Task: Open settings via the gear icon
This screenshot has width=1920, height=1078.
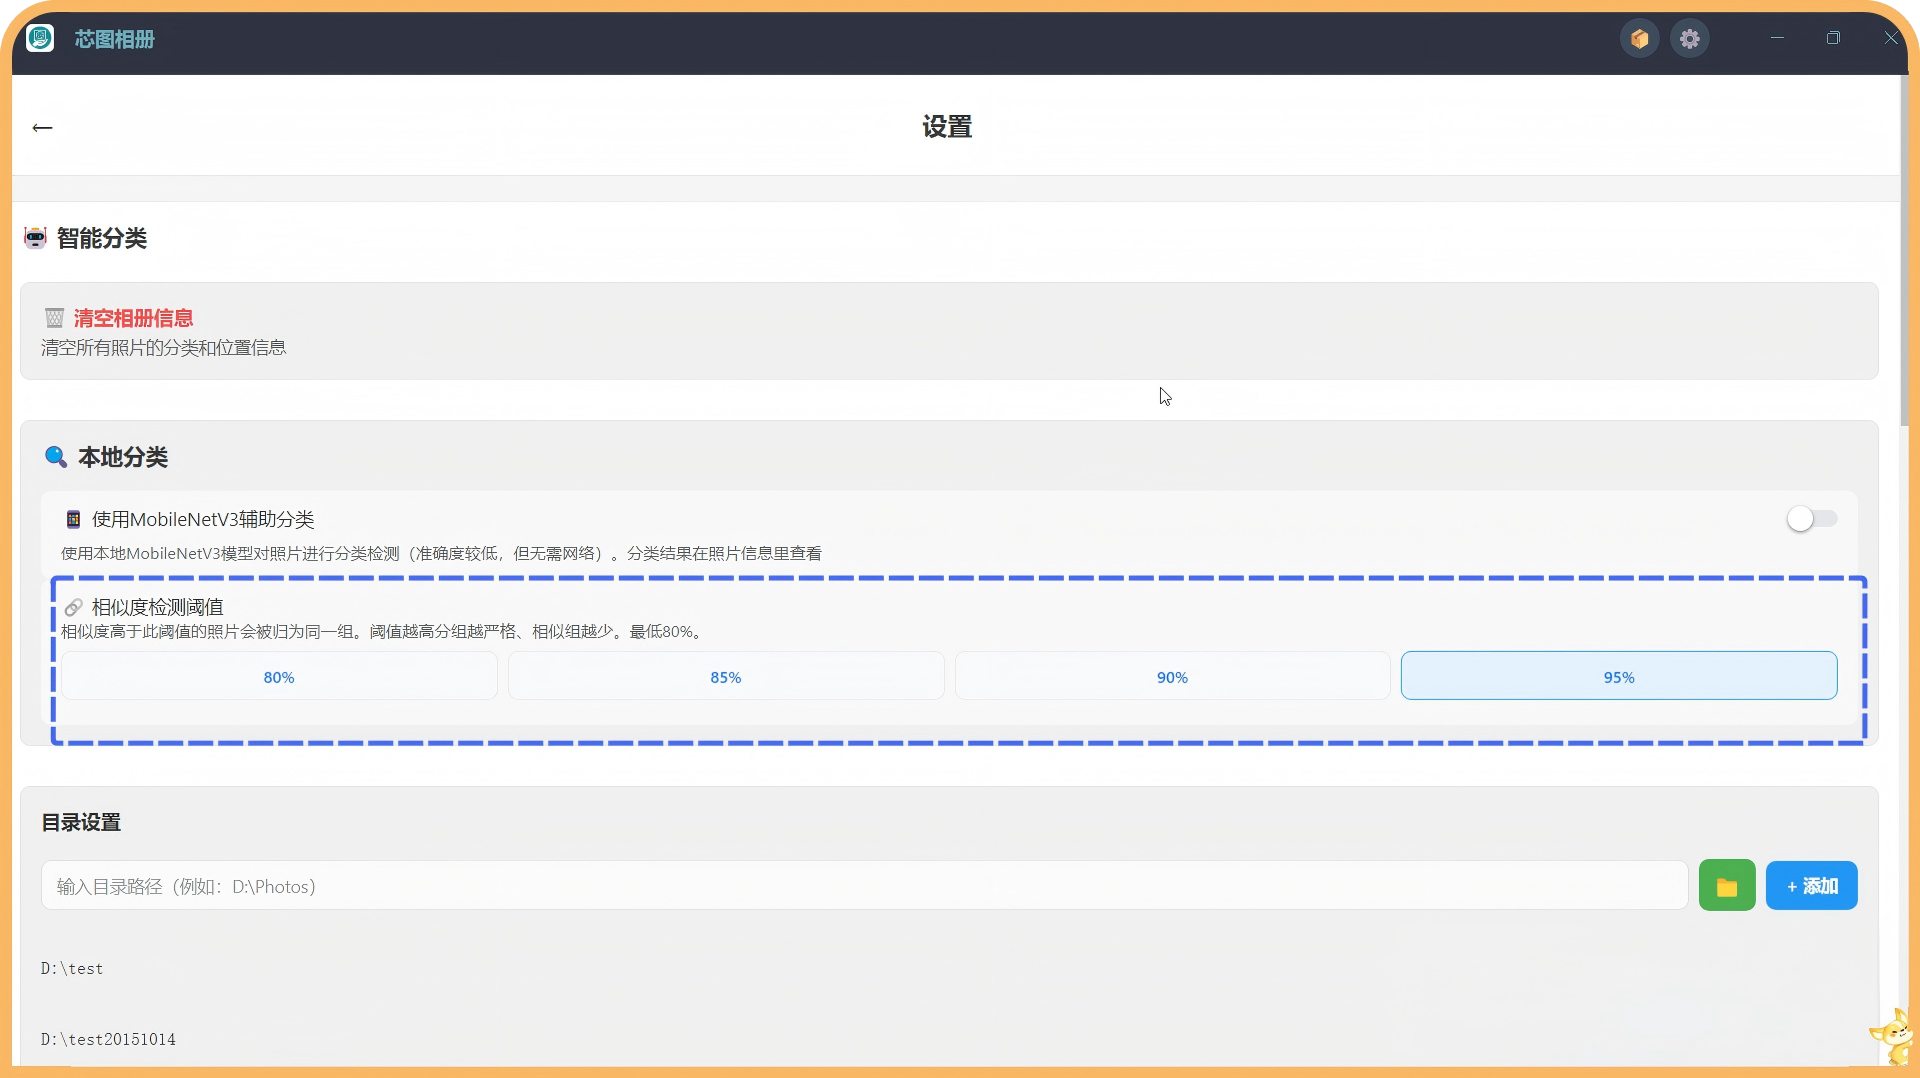Action: pos(1689,39)
